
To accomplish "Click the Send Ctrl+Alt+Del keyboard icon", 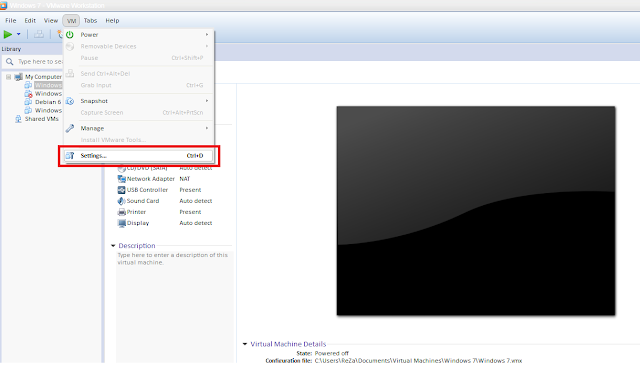I will [x=70, y=73].
